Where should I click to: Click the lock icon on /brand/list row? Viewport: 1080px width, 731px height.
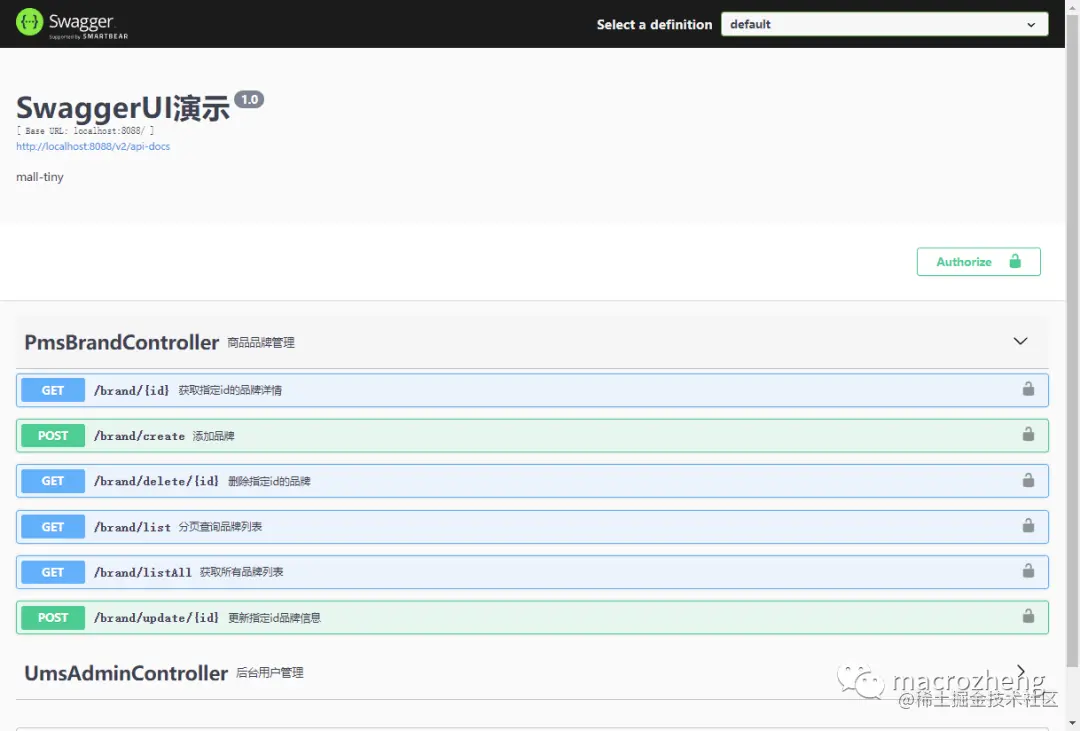[x=1028, y=525]
